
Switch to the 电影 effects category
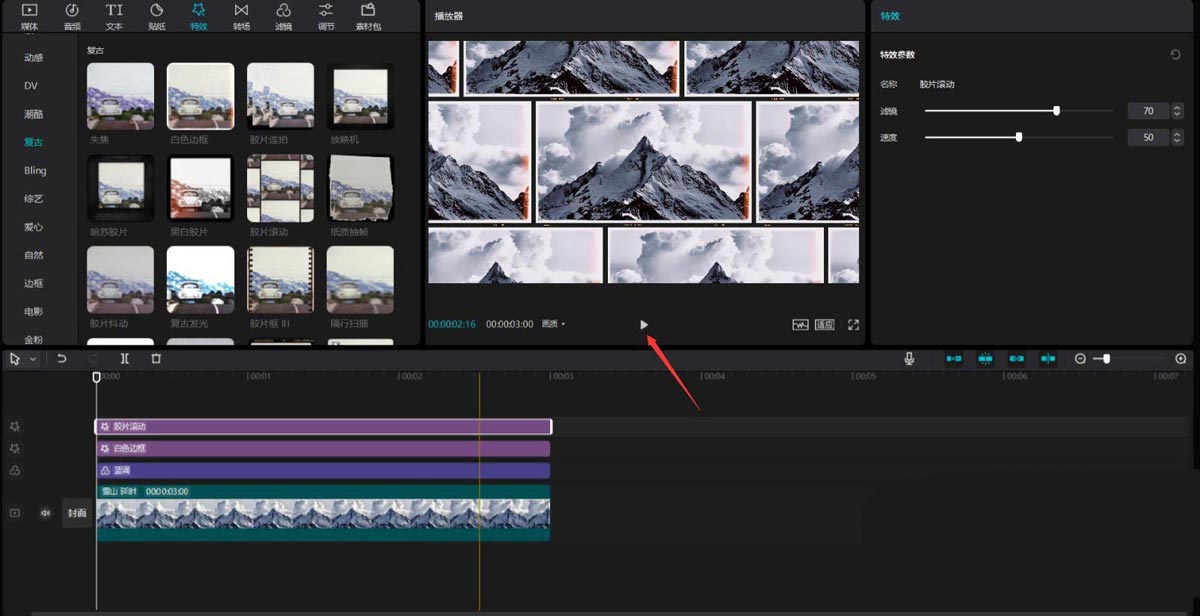tap(35, 312)
